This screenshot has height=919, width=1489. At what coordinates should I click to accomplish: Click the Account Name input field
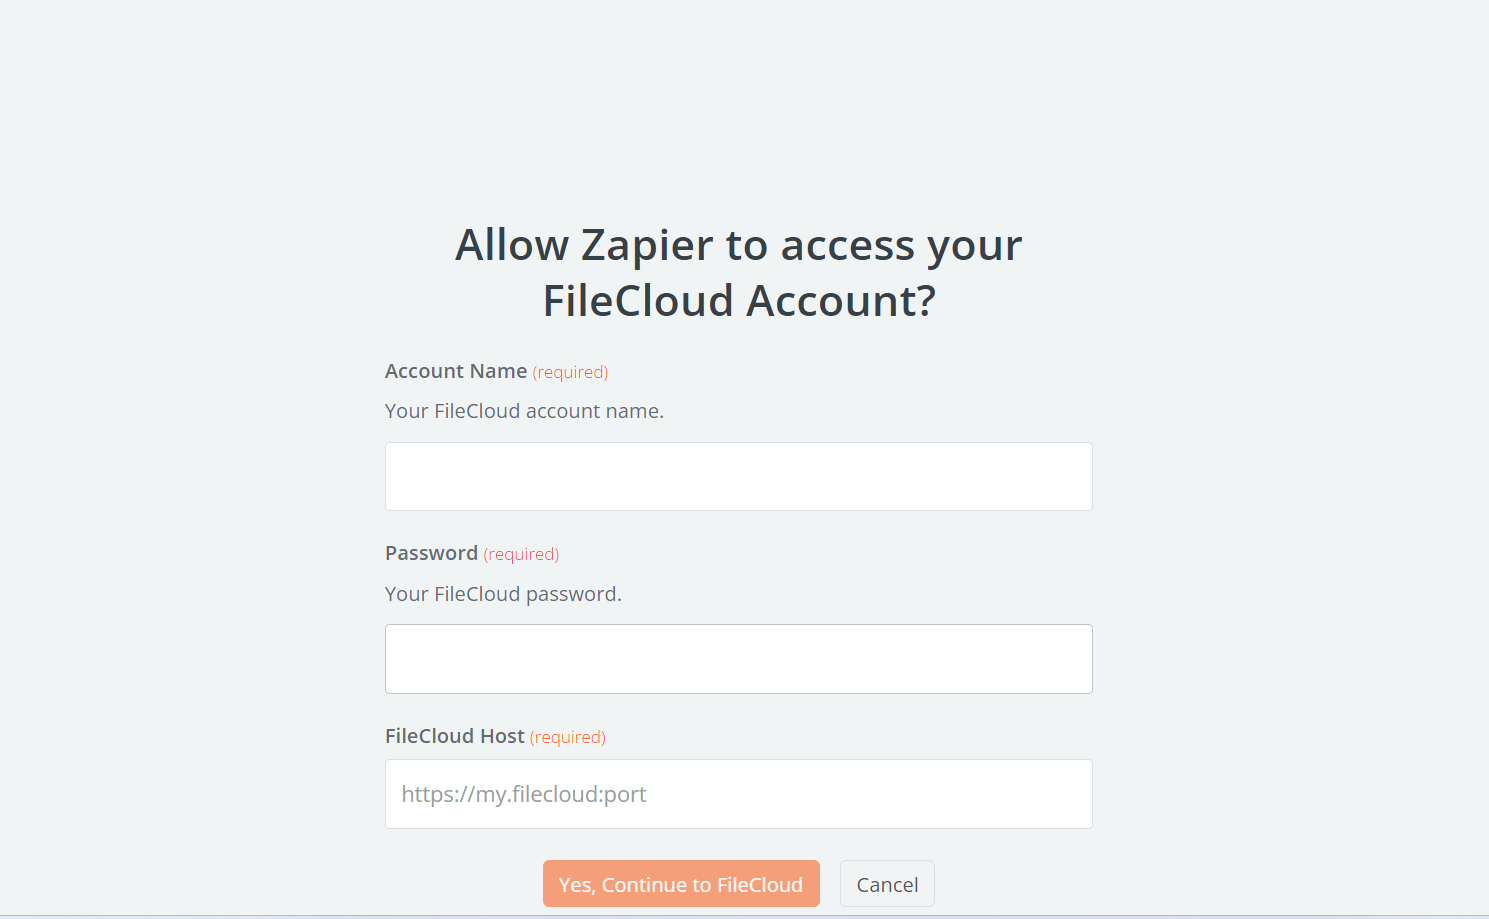pos(738,476)
